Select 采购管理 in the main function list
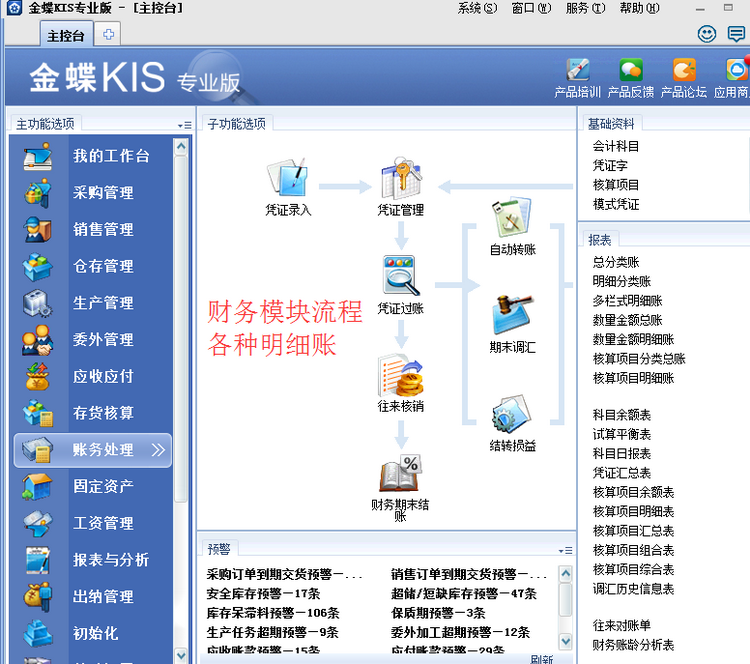This screenshot has width=750, height=664. (103, 193)
